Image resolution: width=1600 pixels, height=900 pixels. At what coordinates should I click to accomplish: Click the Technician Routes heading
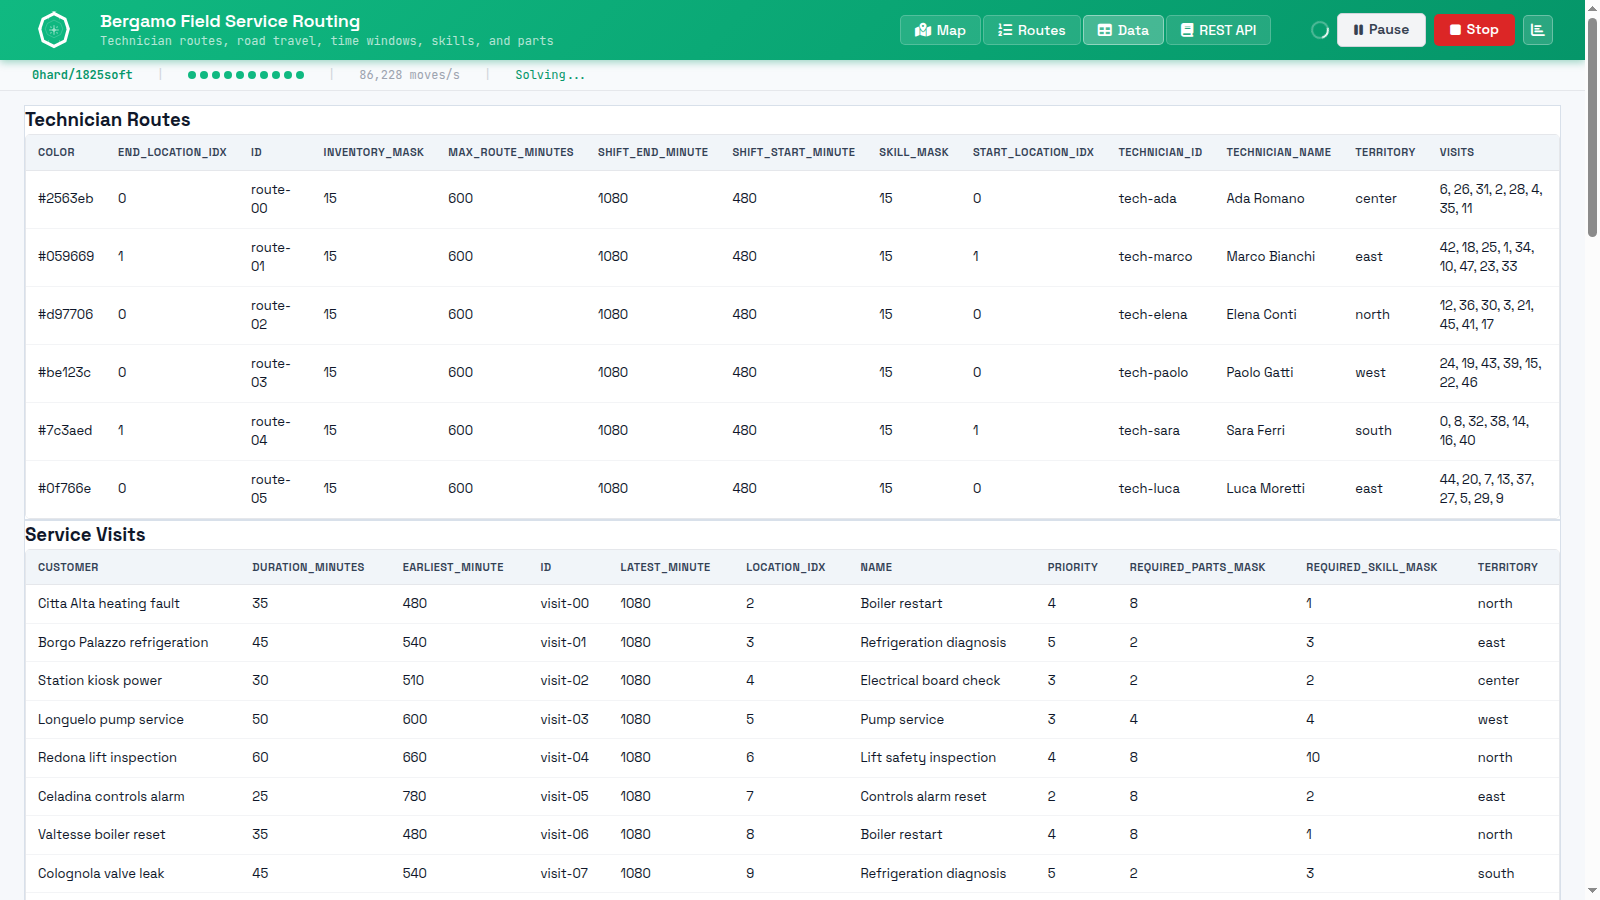pos(108,120)
